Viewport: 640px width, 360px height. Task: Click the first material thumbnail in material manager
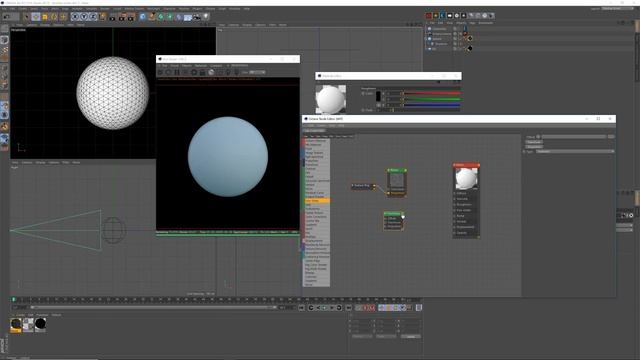pyautogui.click(x=16, y=325)
